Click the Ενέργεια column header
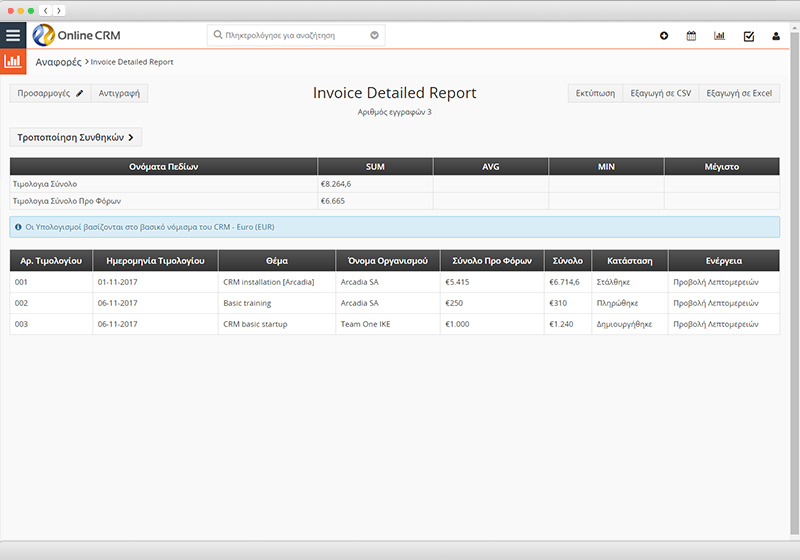Image resolution: width=800 pixels, height=560 pixels. [724, 261]
